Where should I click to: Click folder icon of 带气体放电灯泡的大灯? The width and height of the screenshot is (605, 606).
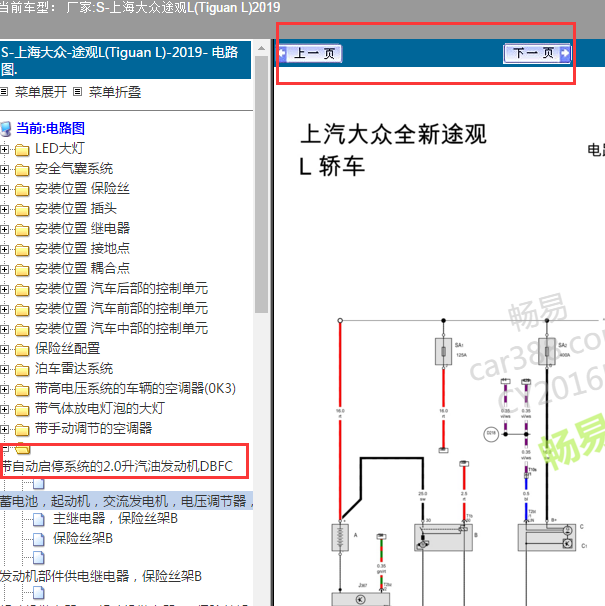pos(22,410)
